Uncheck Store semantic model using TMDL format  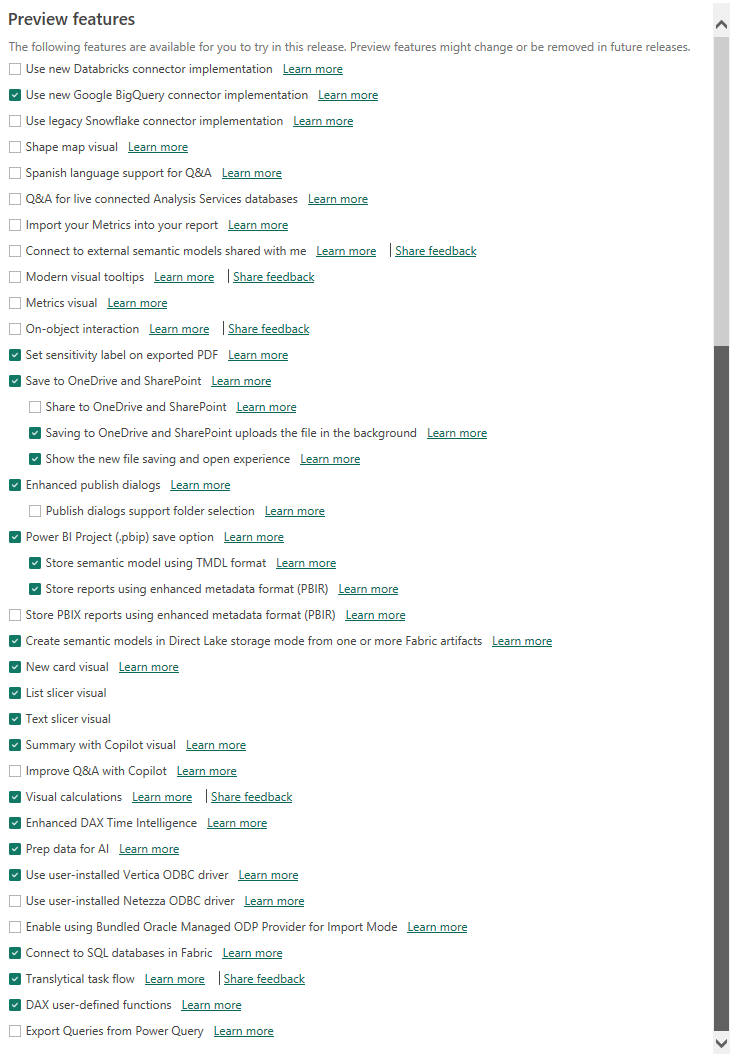point(35,563)
